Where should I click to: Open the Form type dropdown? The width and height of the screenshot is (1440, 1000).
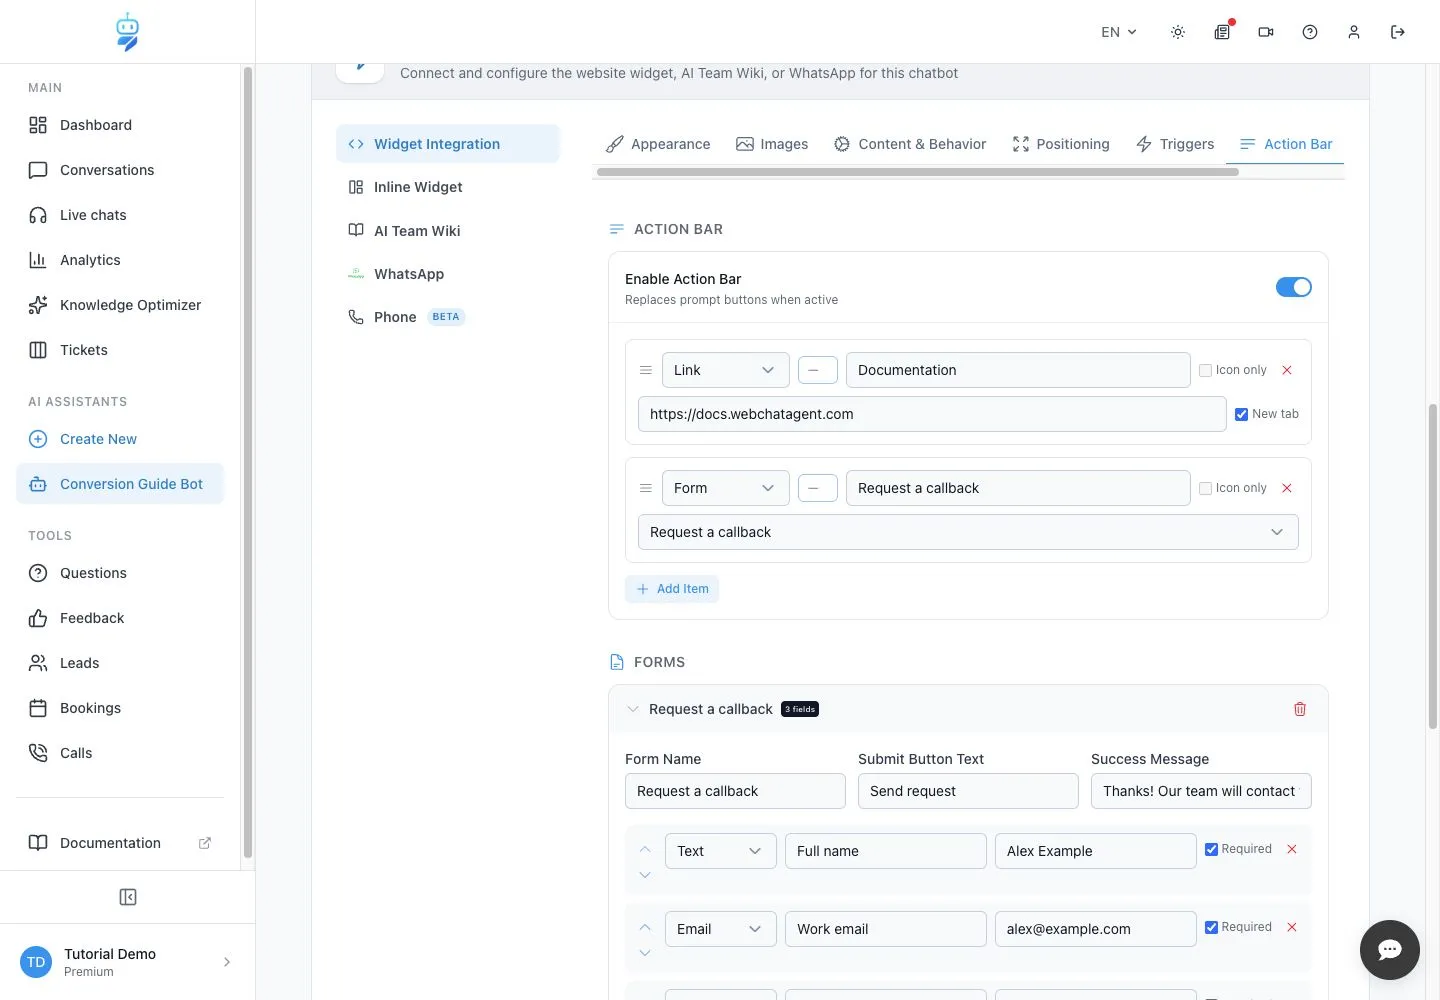click(x=726, y=488)
